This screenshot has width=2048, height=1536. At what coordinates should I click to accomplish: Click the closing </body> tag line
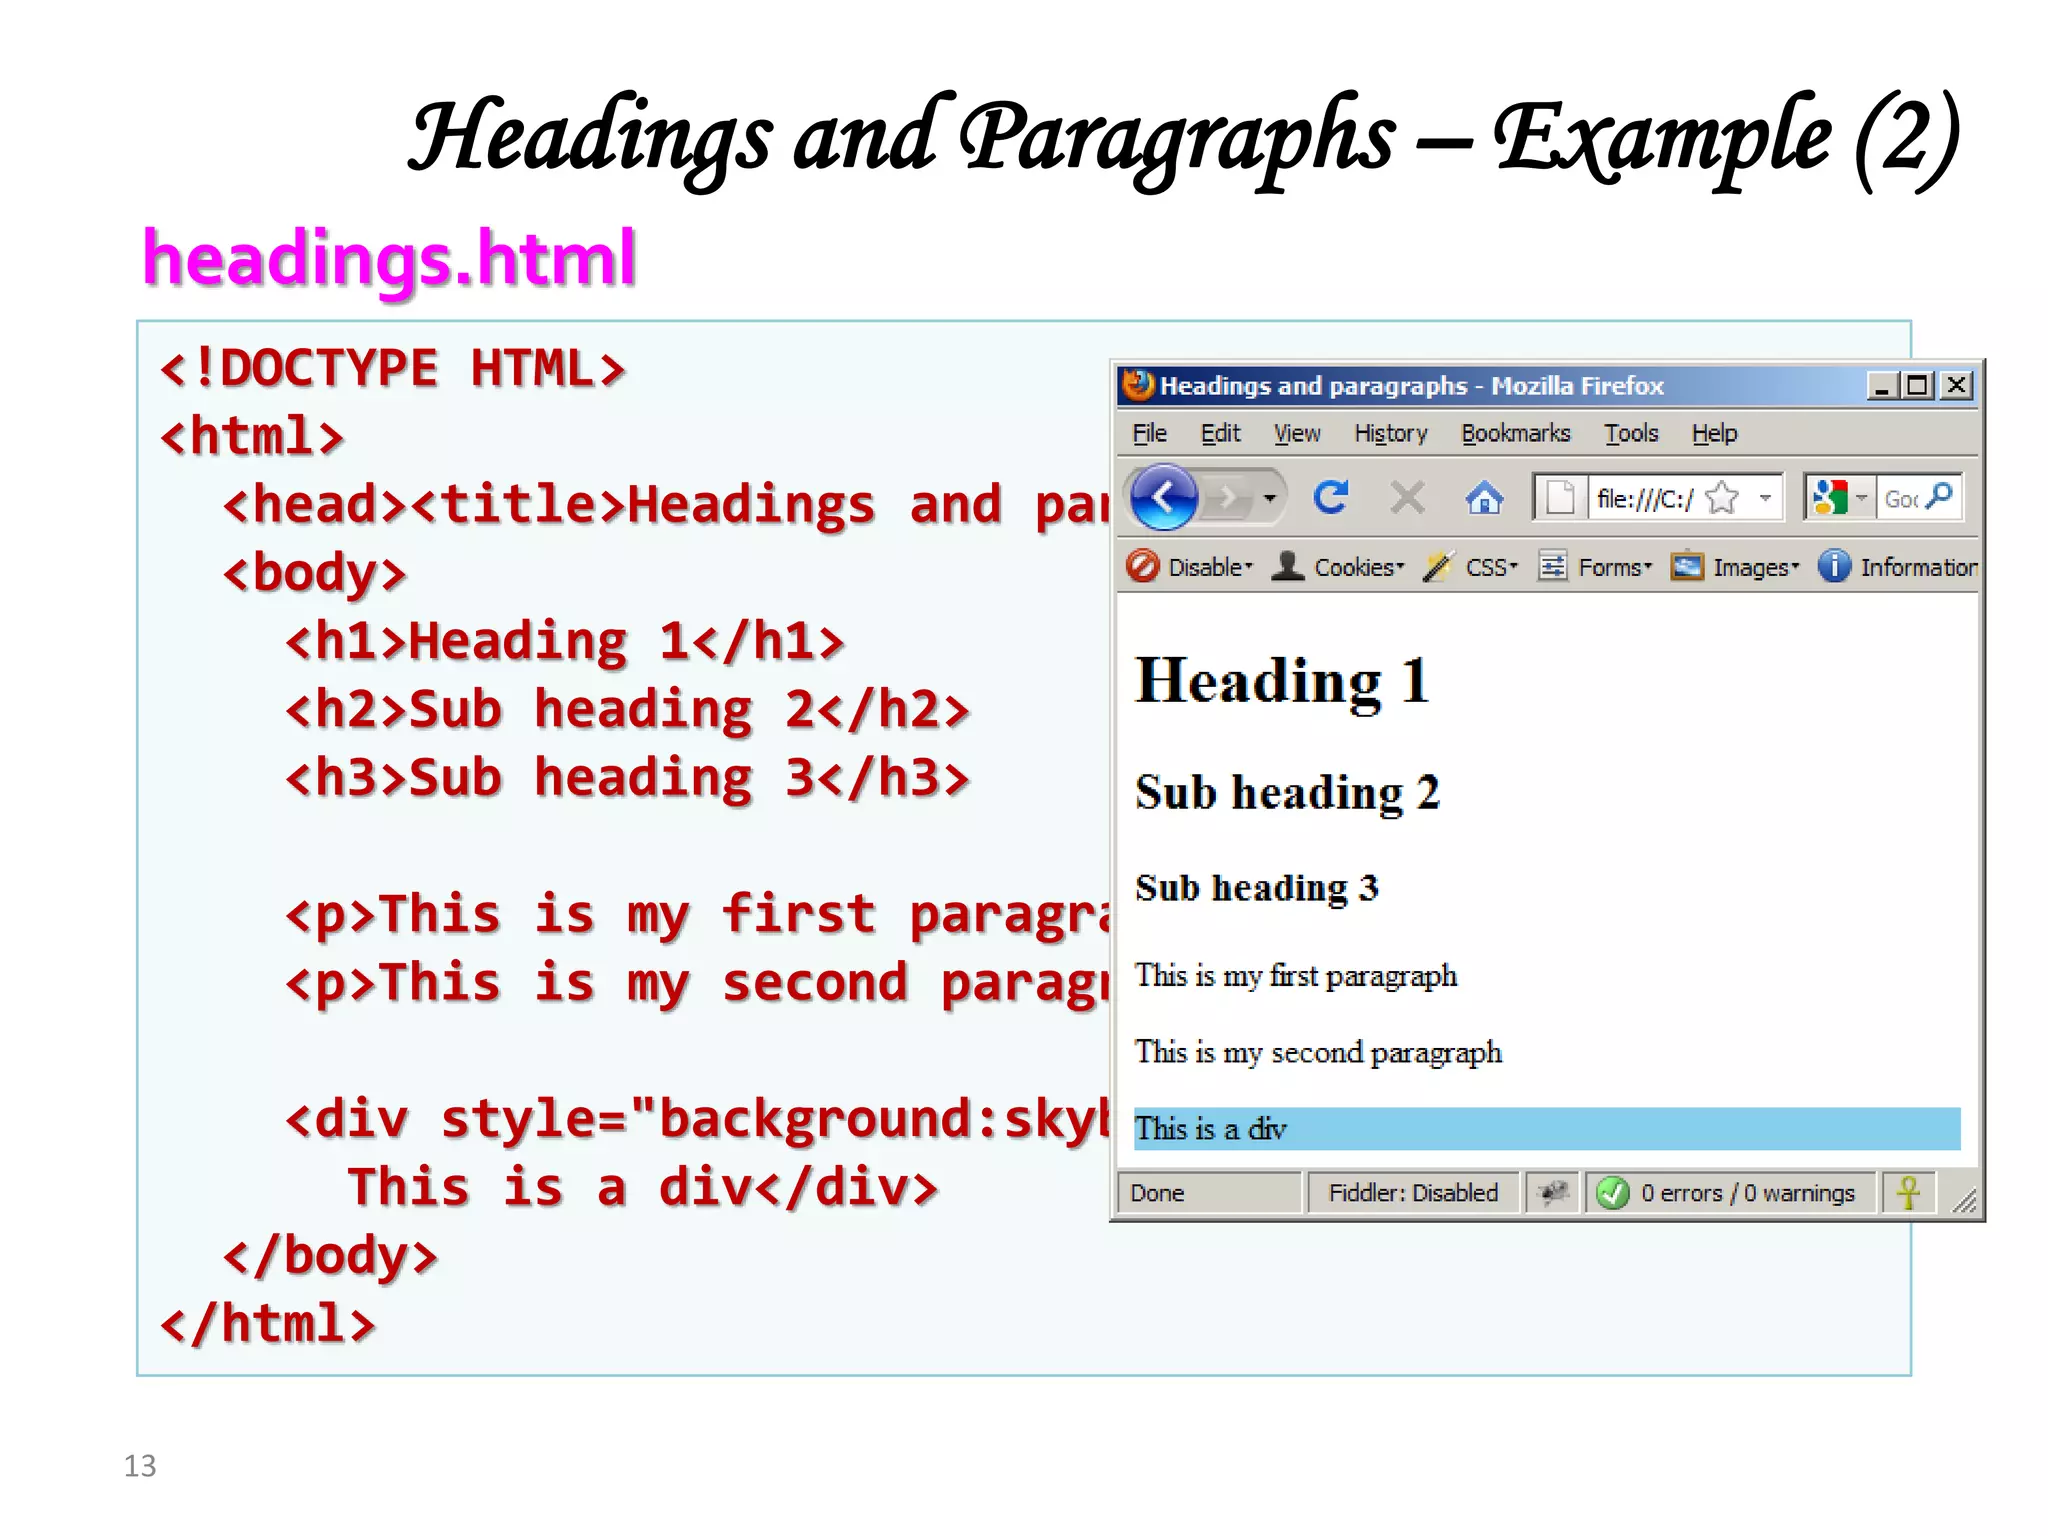(330, 1256)
